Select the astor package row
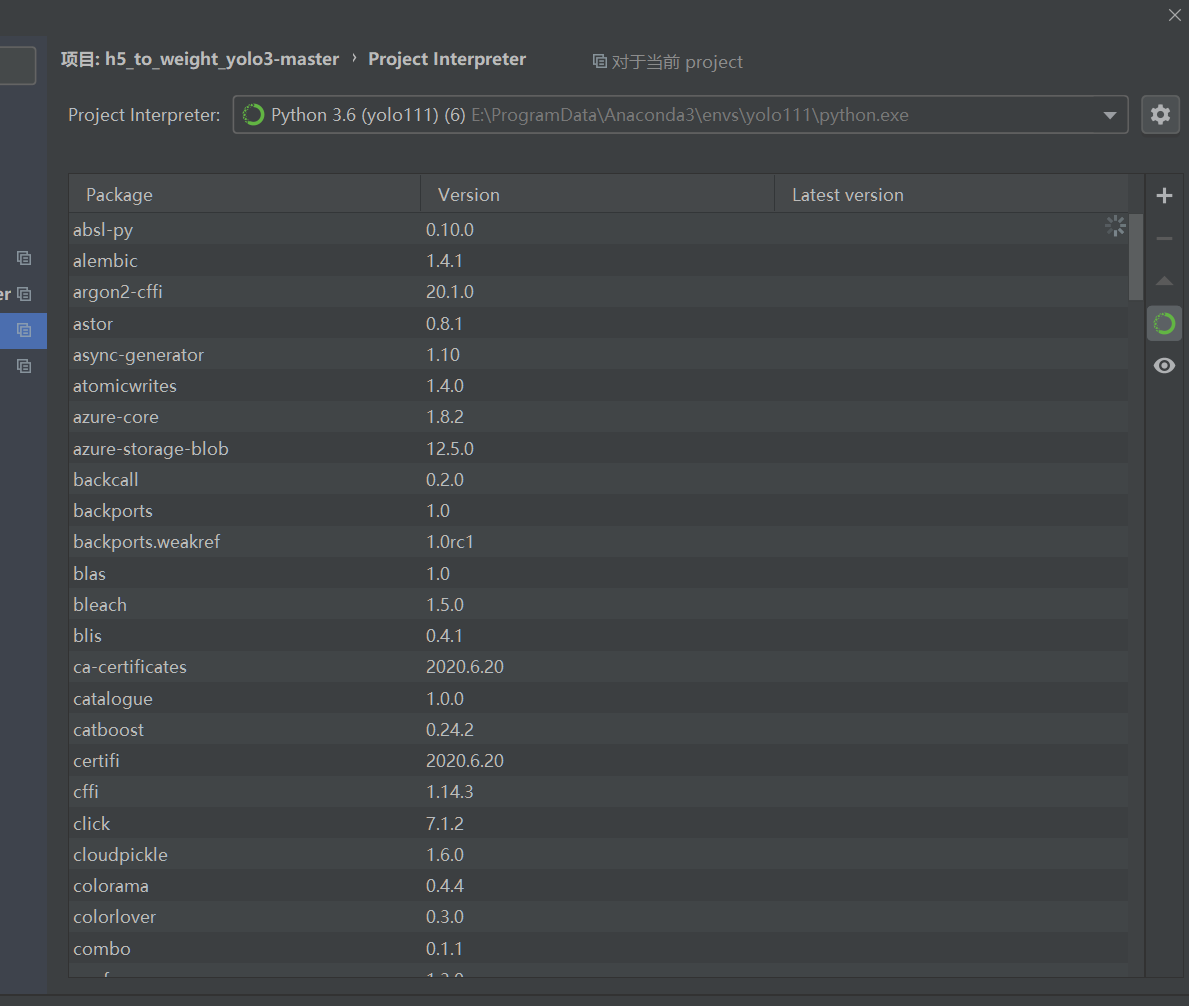The image size is (1189, 1006). (x=598, y=324)
